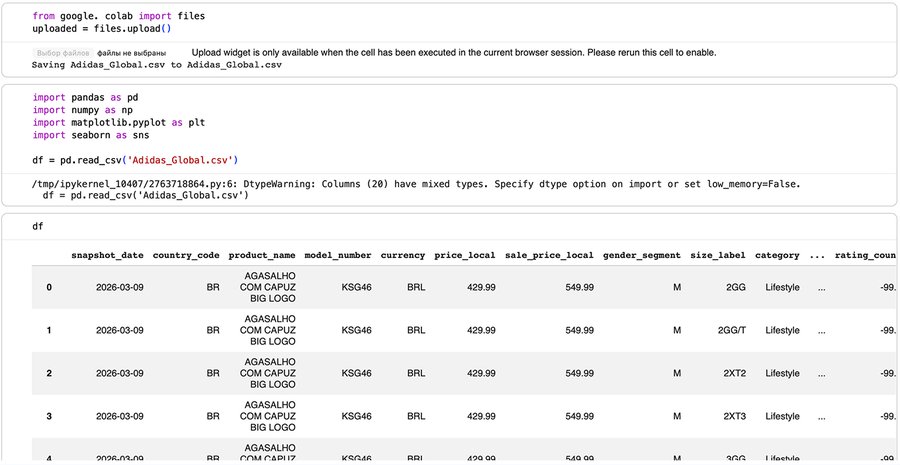Image resolution: width=900 pixels, height=465 pixels.
Task: Click the product name cell in row 2
Action: point(267,373)
